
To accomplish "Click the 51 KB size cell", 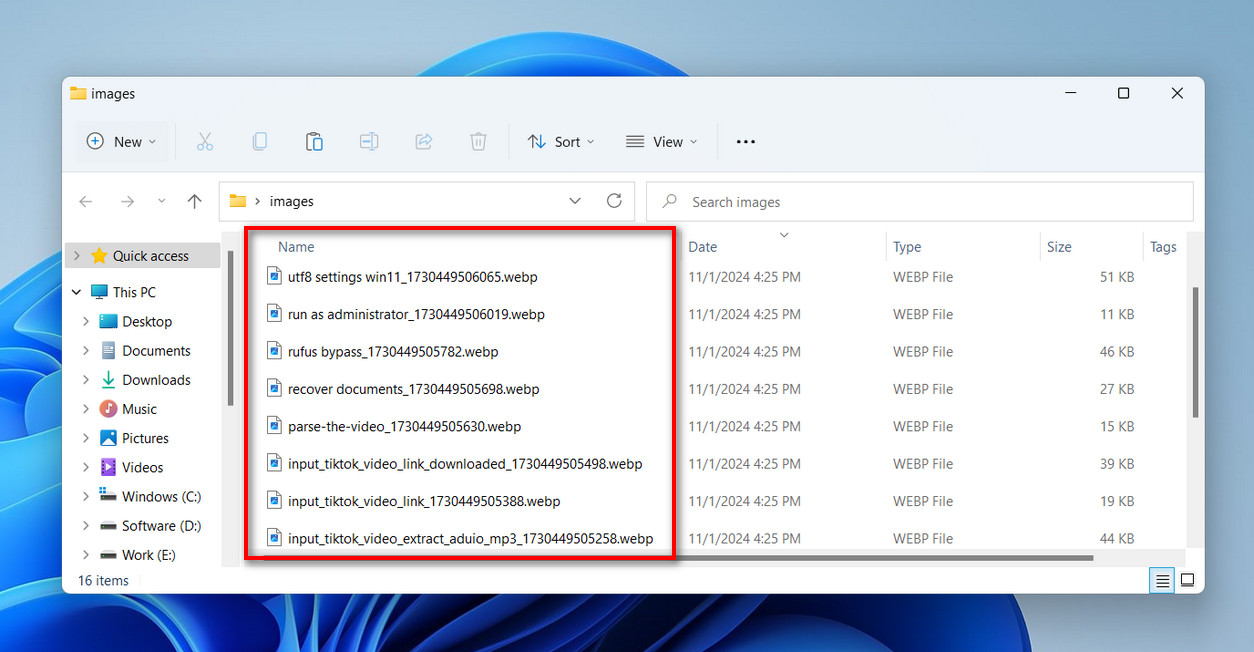I will 1117,277.
